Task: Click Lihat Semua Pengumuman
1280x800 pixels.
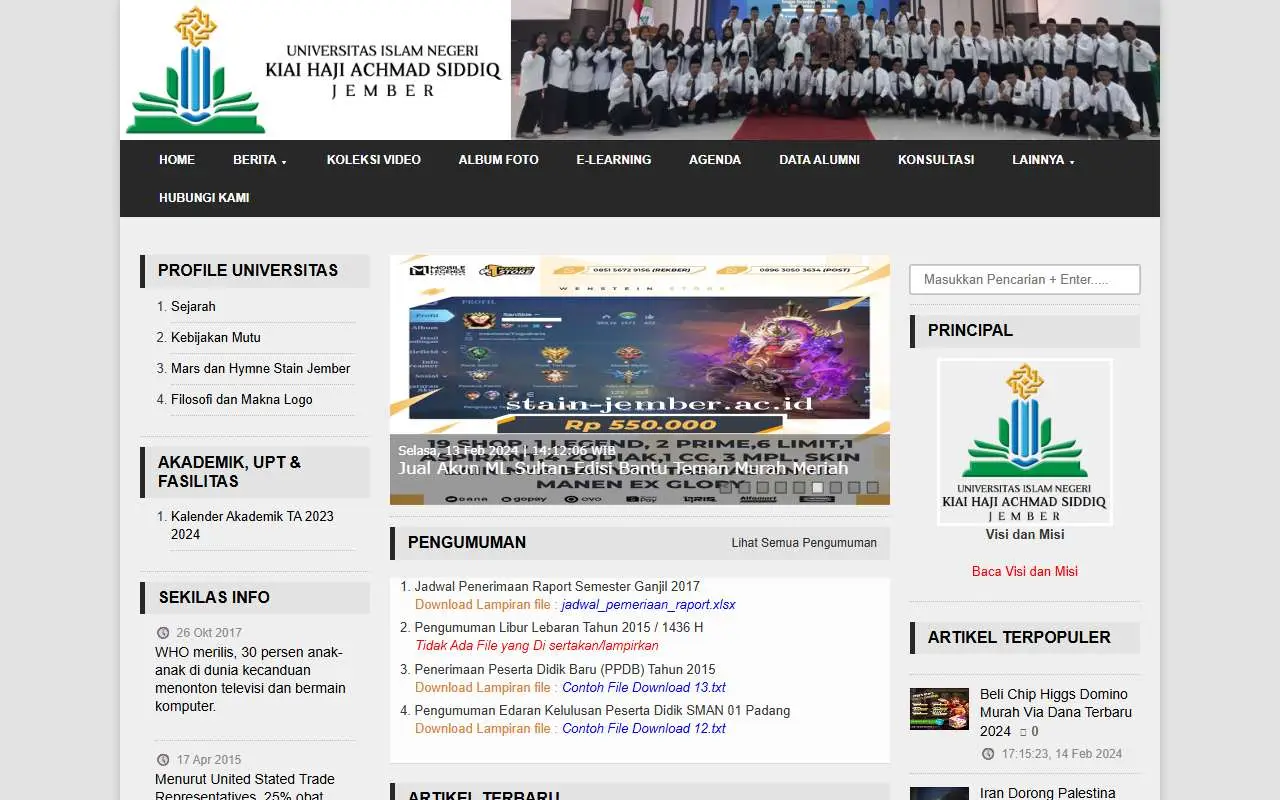Action: (x=804, y=543)
